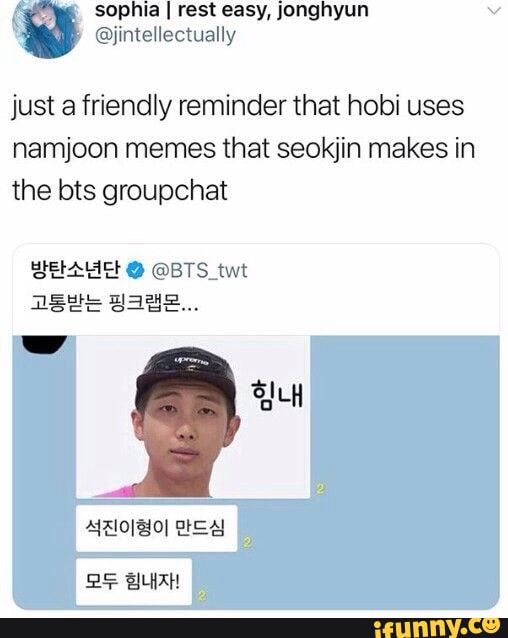Open the ifunny.co watermark logo
This screenshot has width=508, height=638.
pyautogui.click(x=437, y=627)
